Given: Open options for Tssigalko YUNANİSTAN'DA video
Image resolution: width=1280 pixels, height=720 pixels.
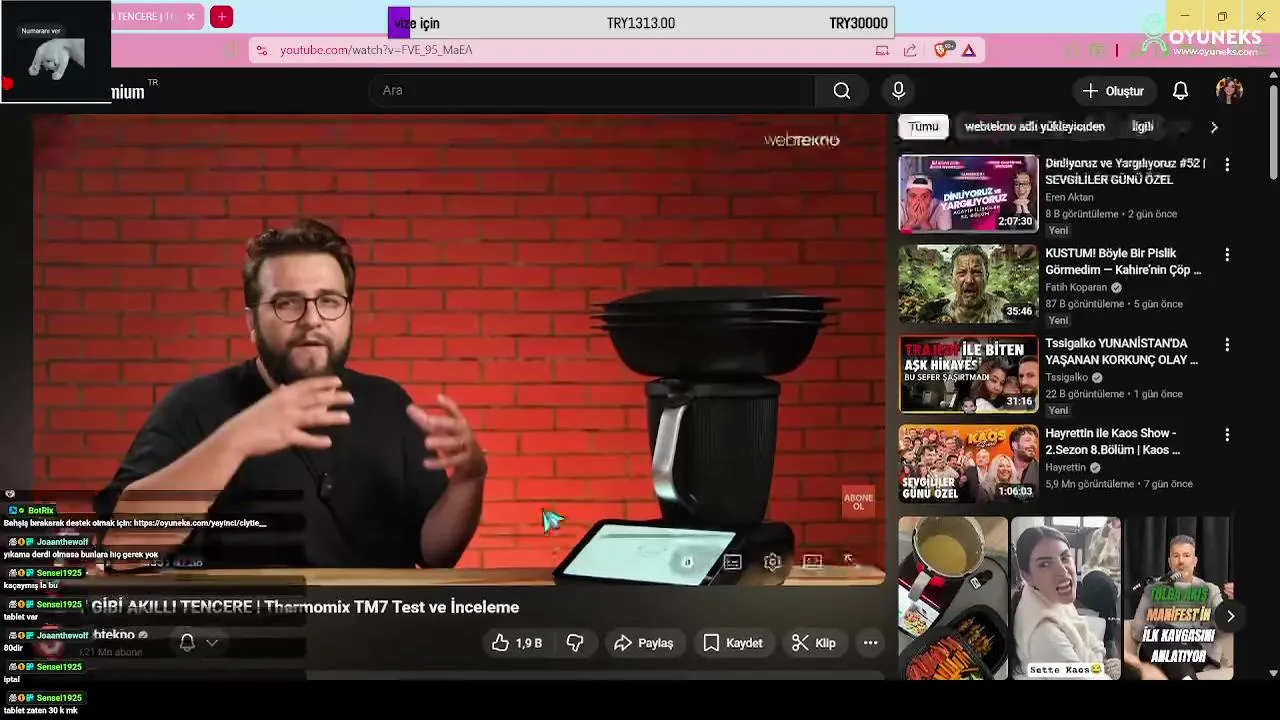Looking at the screenshot, I should (1227, 344).
